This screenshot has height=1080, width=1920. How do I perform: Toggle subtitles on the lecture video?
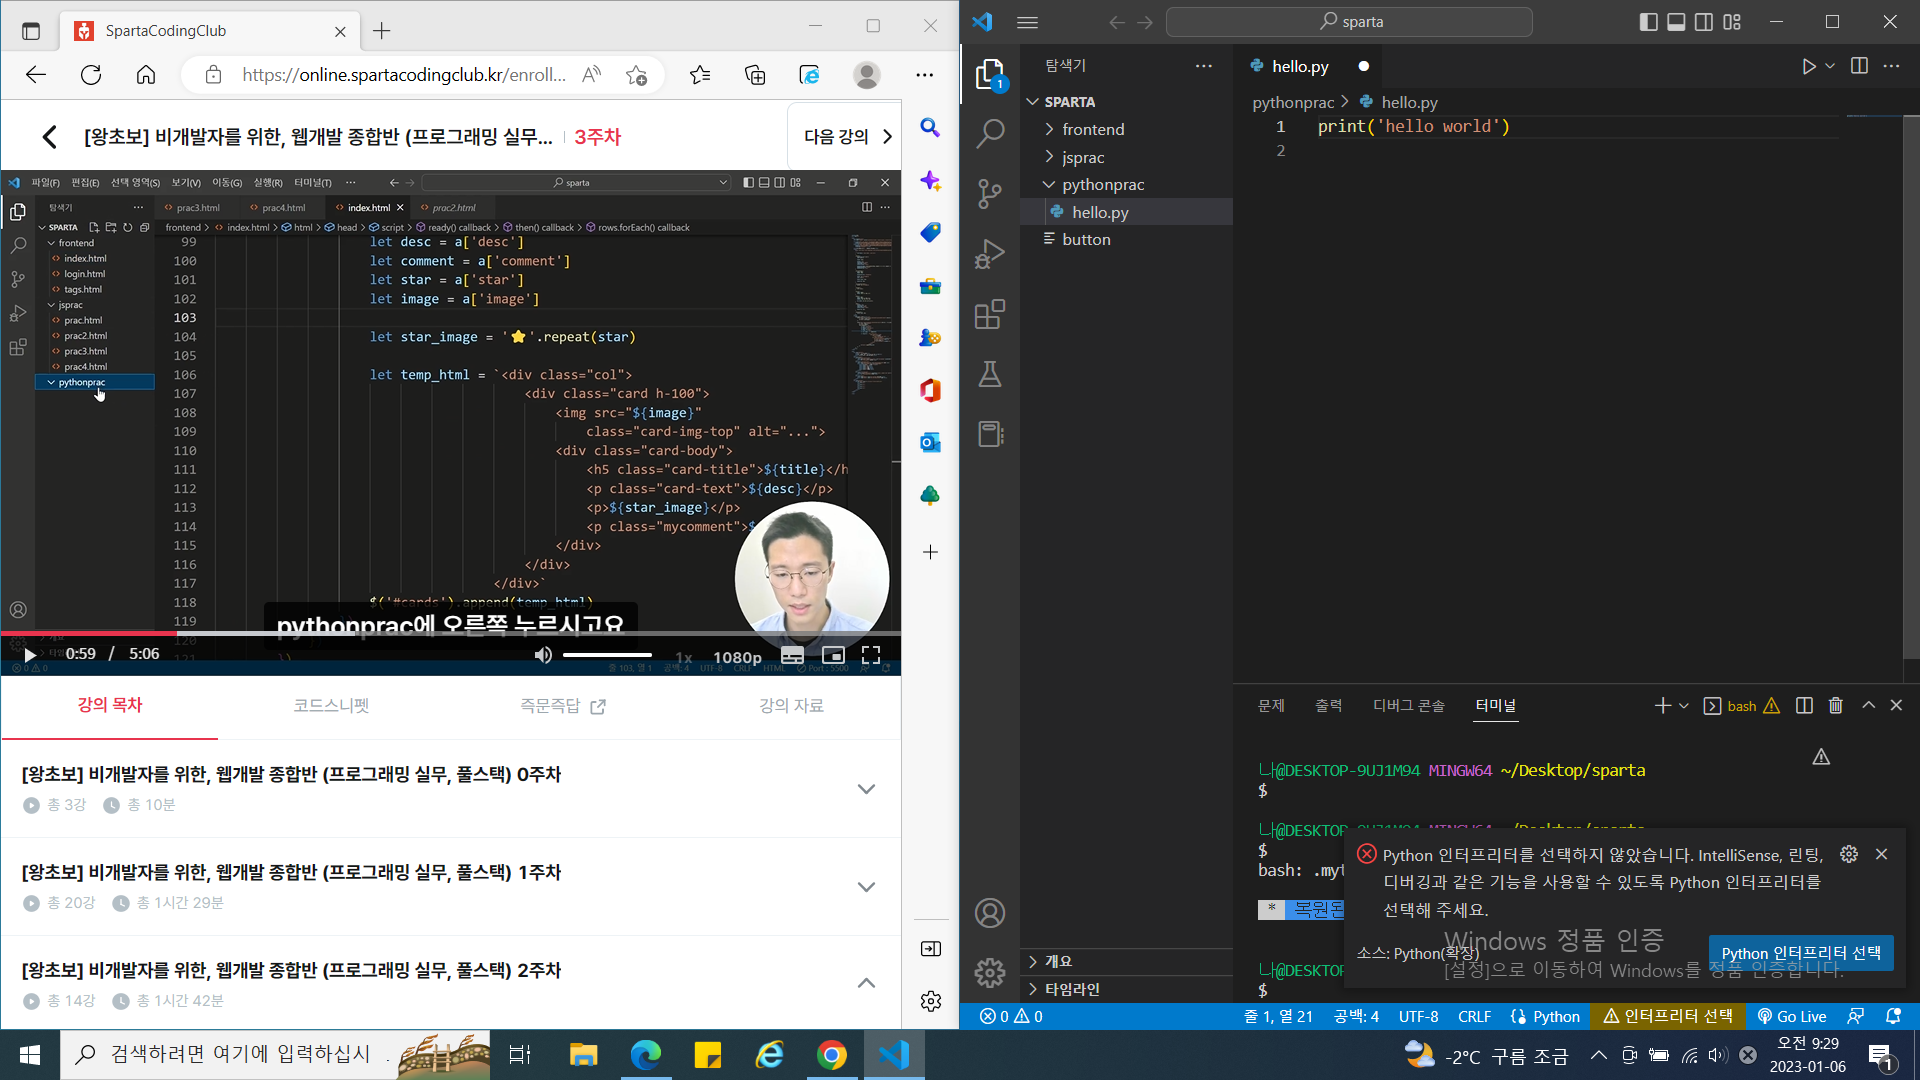coord(792,656)
